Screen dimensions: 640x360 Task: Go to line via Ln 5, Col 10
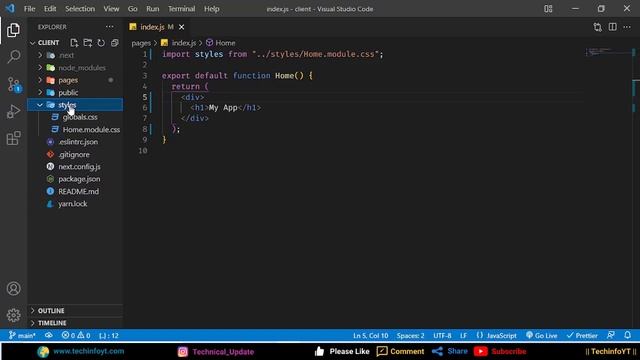coord(371,336)
